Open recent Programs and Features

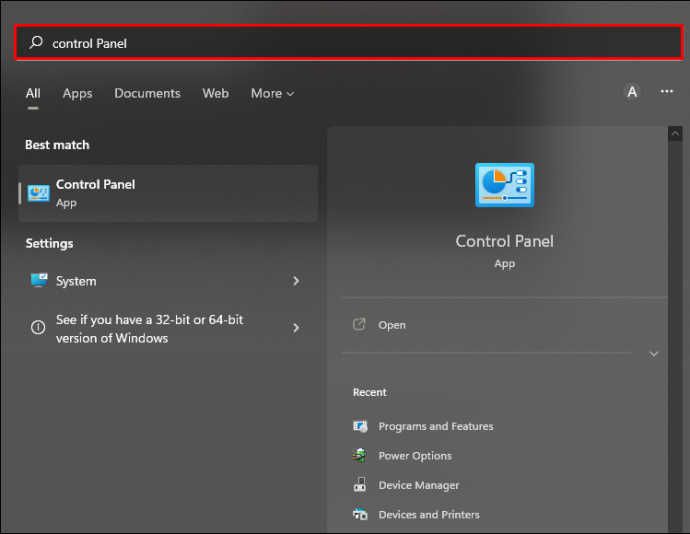tap(436, 426)
